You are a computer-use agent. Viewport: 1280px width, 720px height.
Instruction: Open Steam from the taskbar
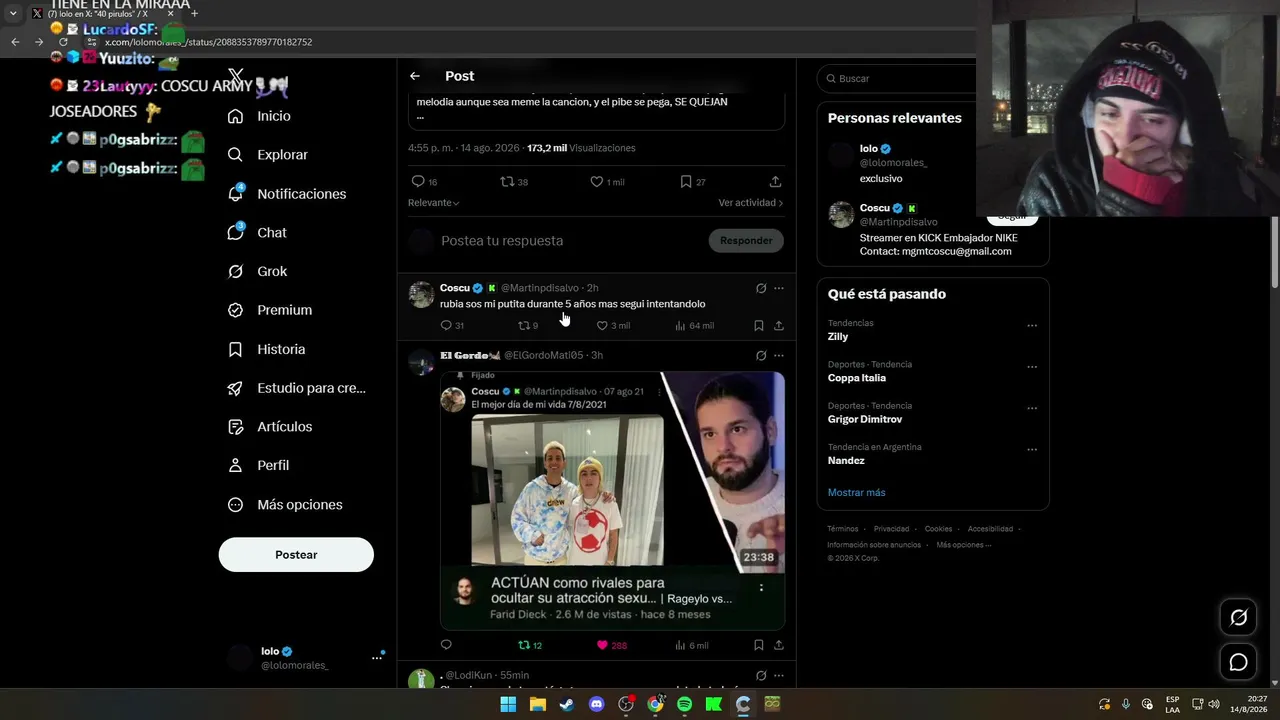tap(567, 704)
